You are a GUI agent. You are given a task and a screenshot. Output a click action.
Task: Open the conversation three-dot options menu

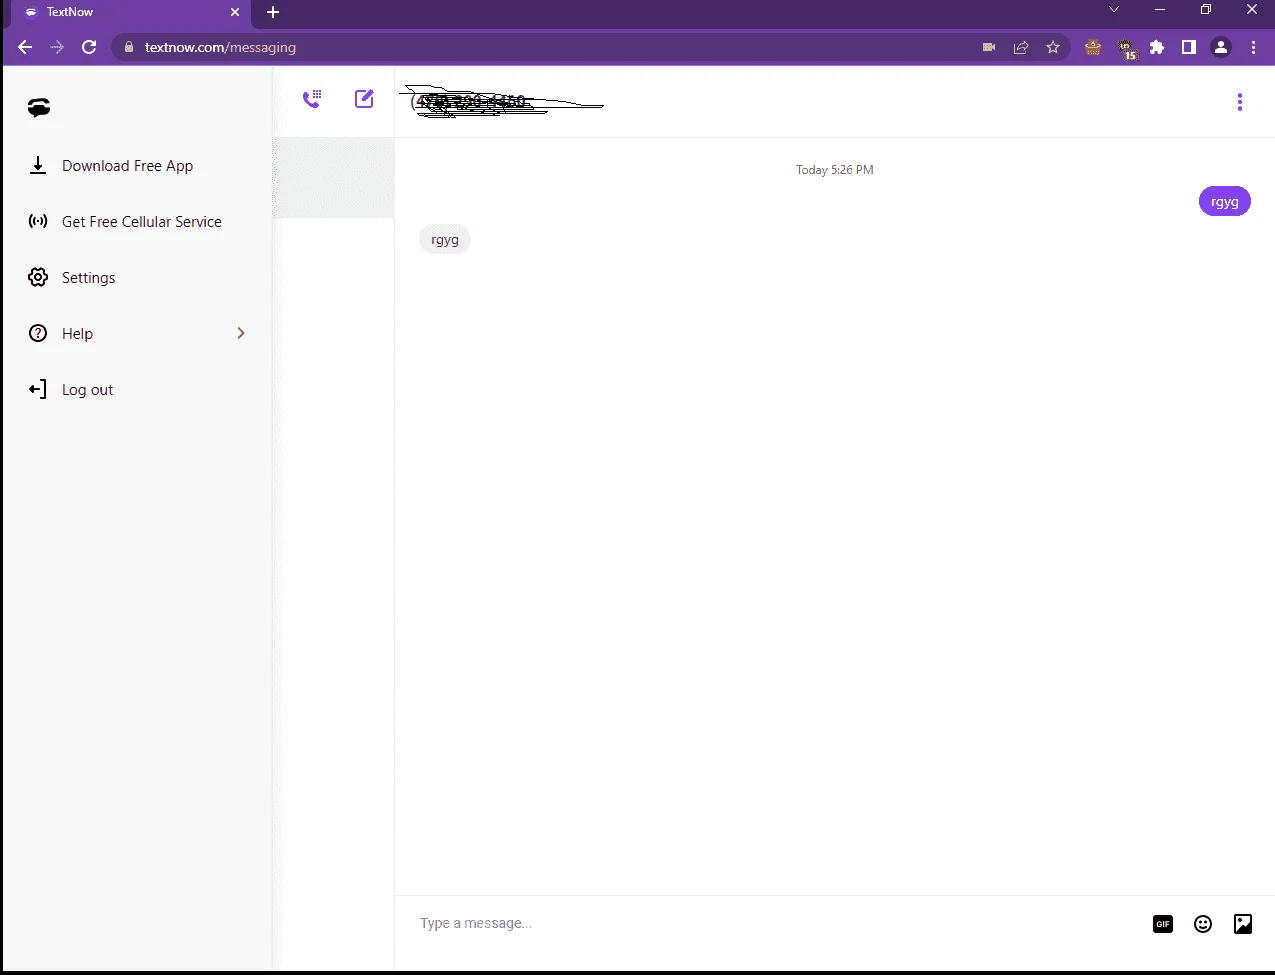(x=1240, y=102)
